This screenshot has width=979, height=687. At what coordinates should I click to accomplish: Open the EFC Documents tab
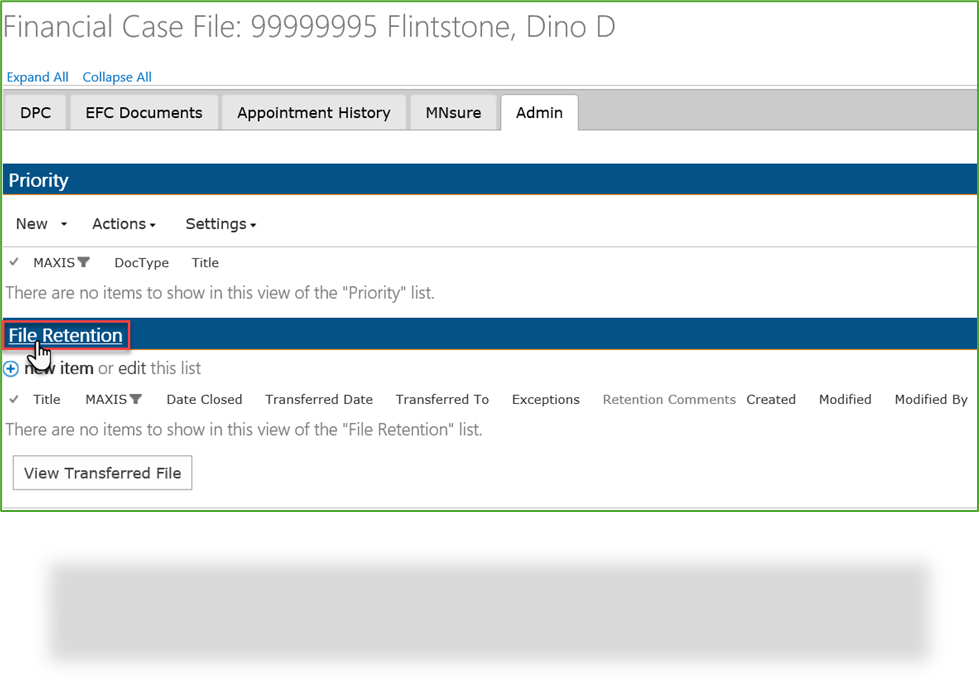(x=144, y=113)
